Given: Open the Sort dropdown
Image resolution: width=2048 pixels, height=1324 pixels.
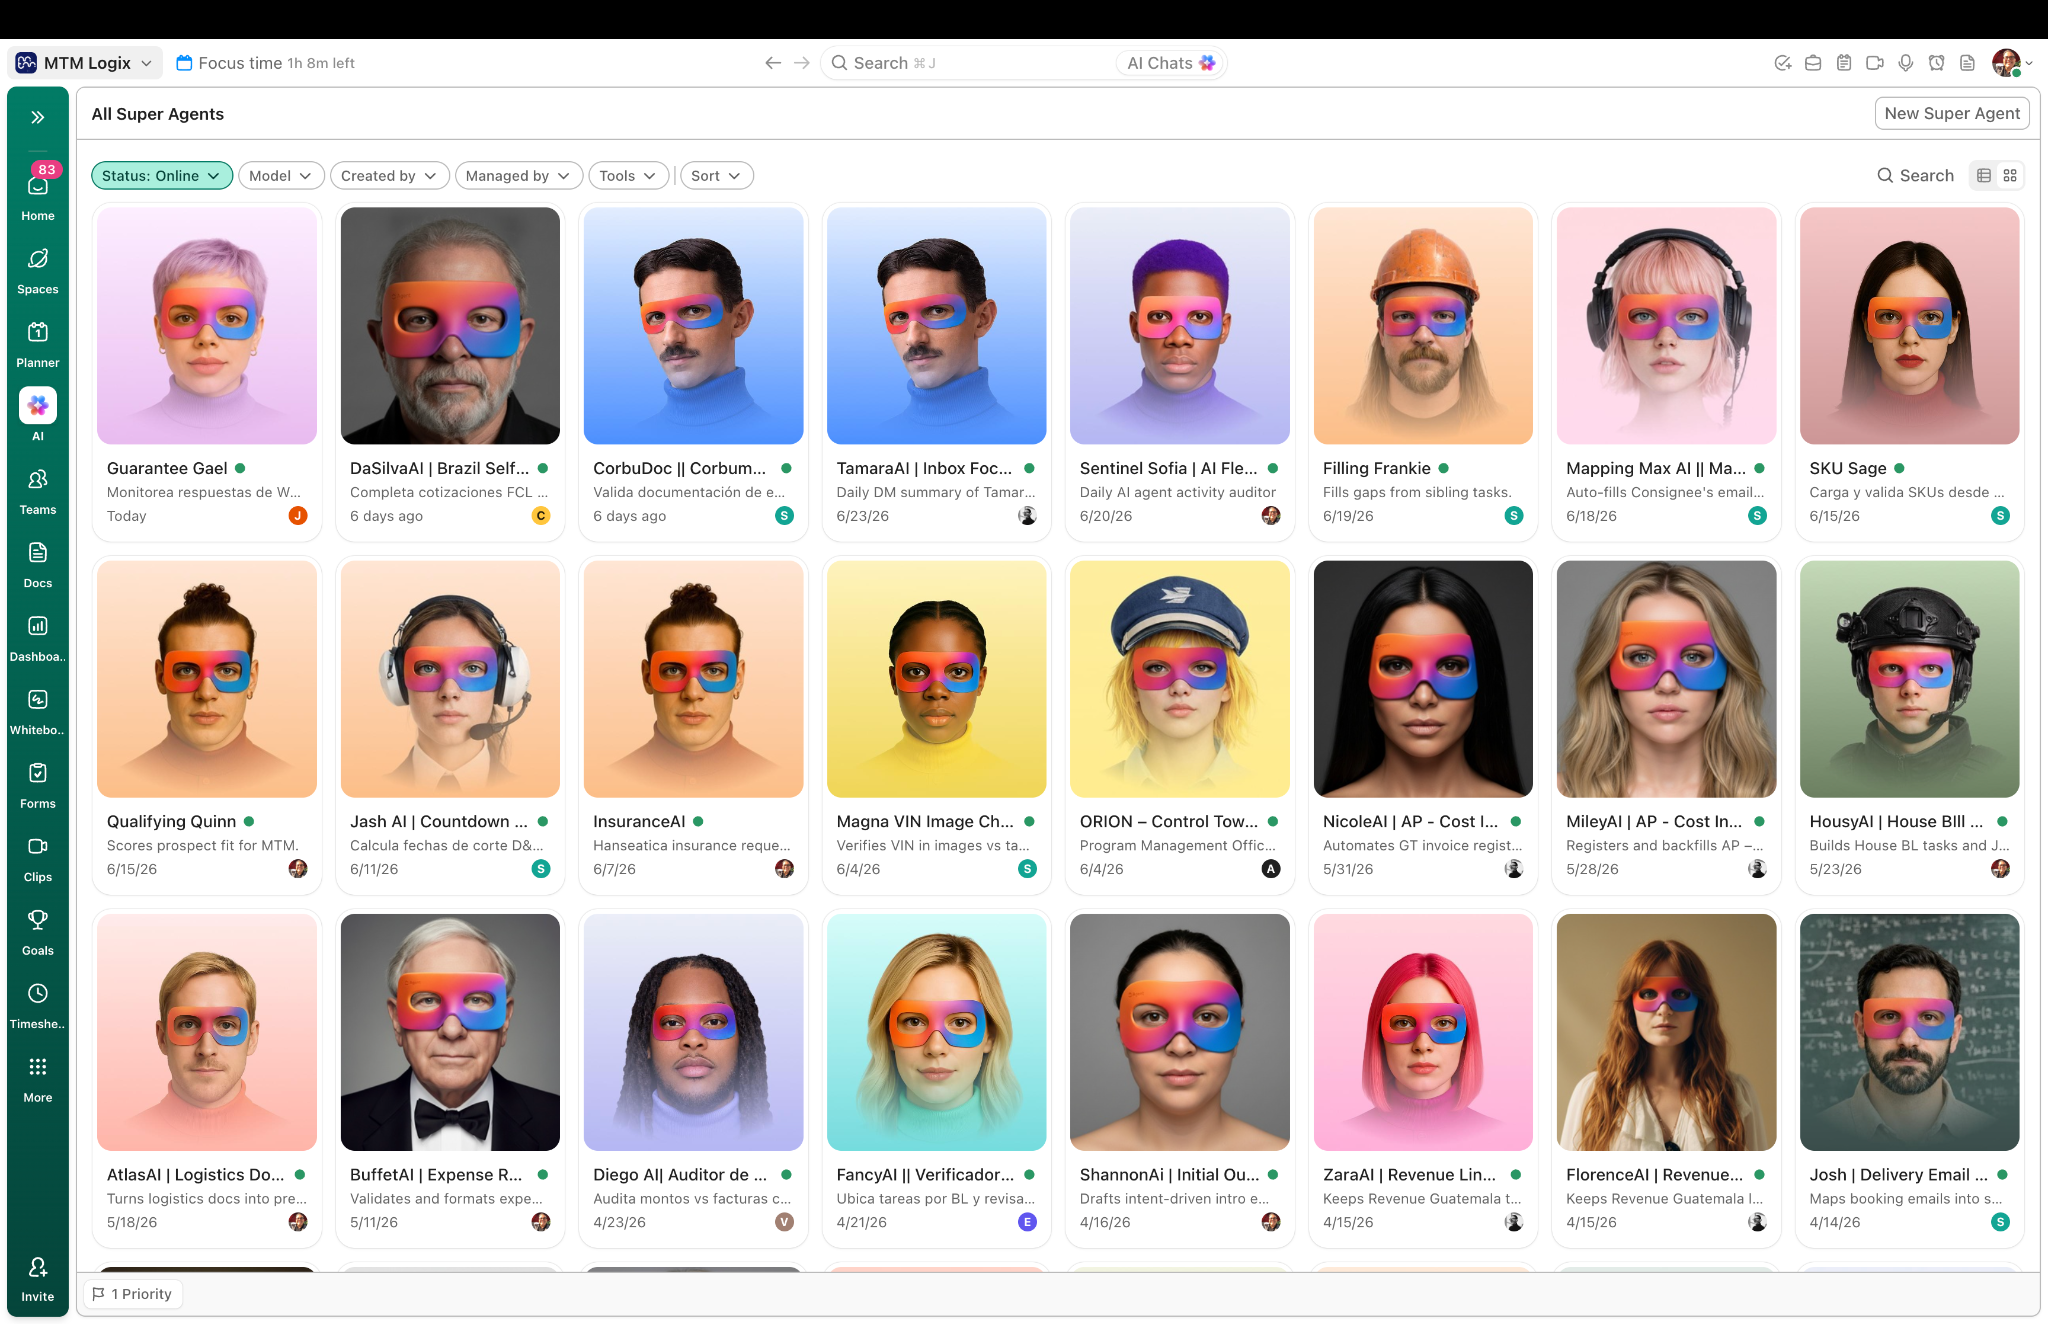Looking at the screenshot, I should click(x=716, y=176).
